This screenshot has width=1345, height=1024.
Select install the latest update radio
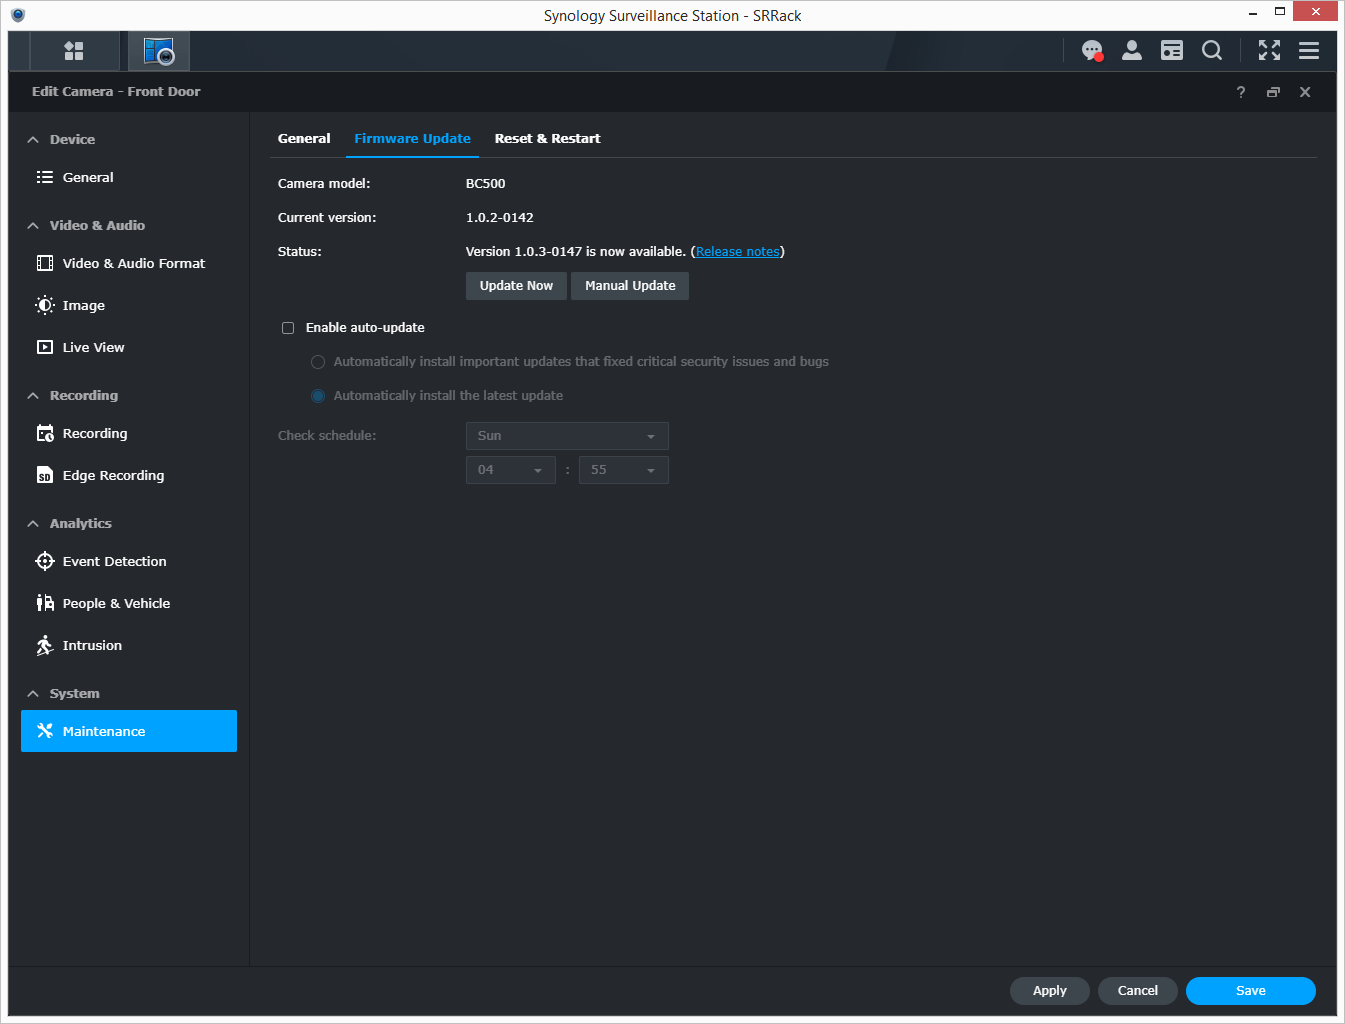tap(318, 396)
